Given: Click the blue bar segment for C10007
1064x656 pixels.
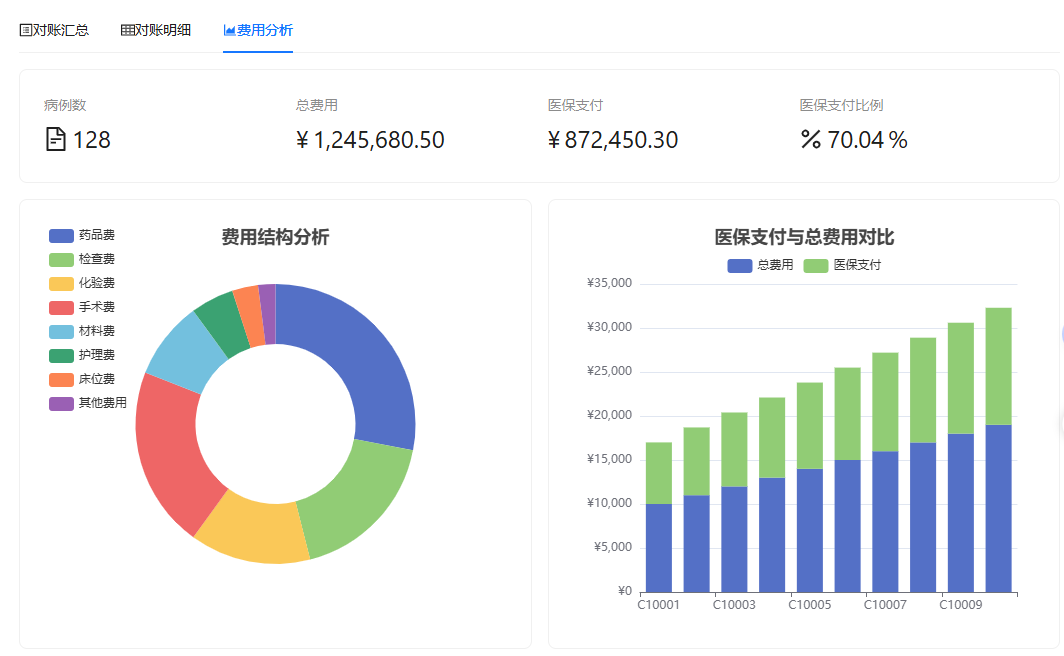Looking at the screenshot, I should click(885, 522).
